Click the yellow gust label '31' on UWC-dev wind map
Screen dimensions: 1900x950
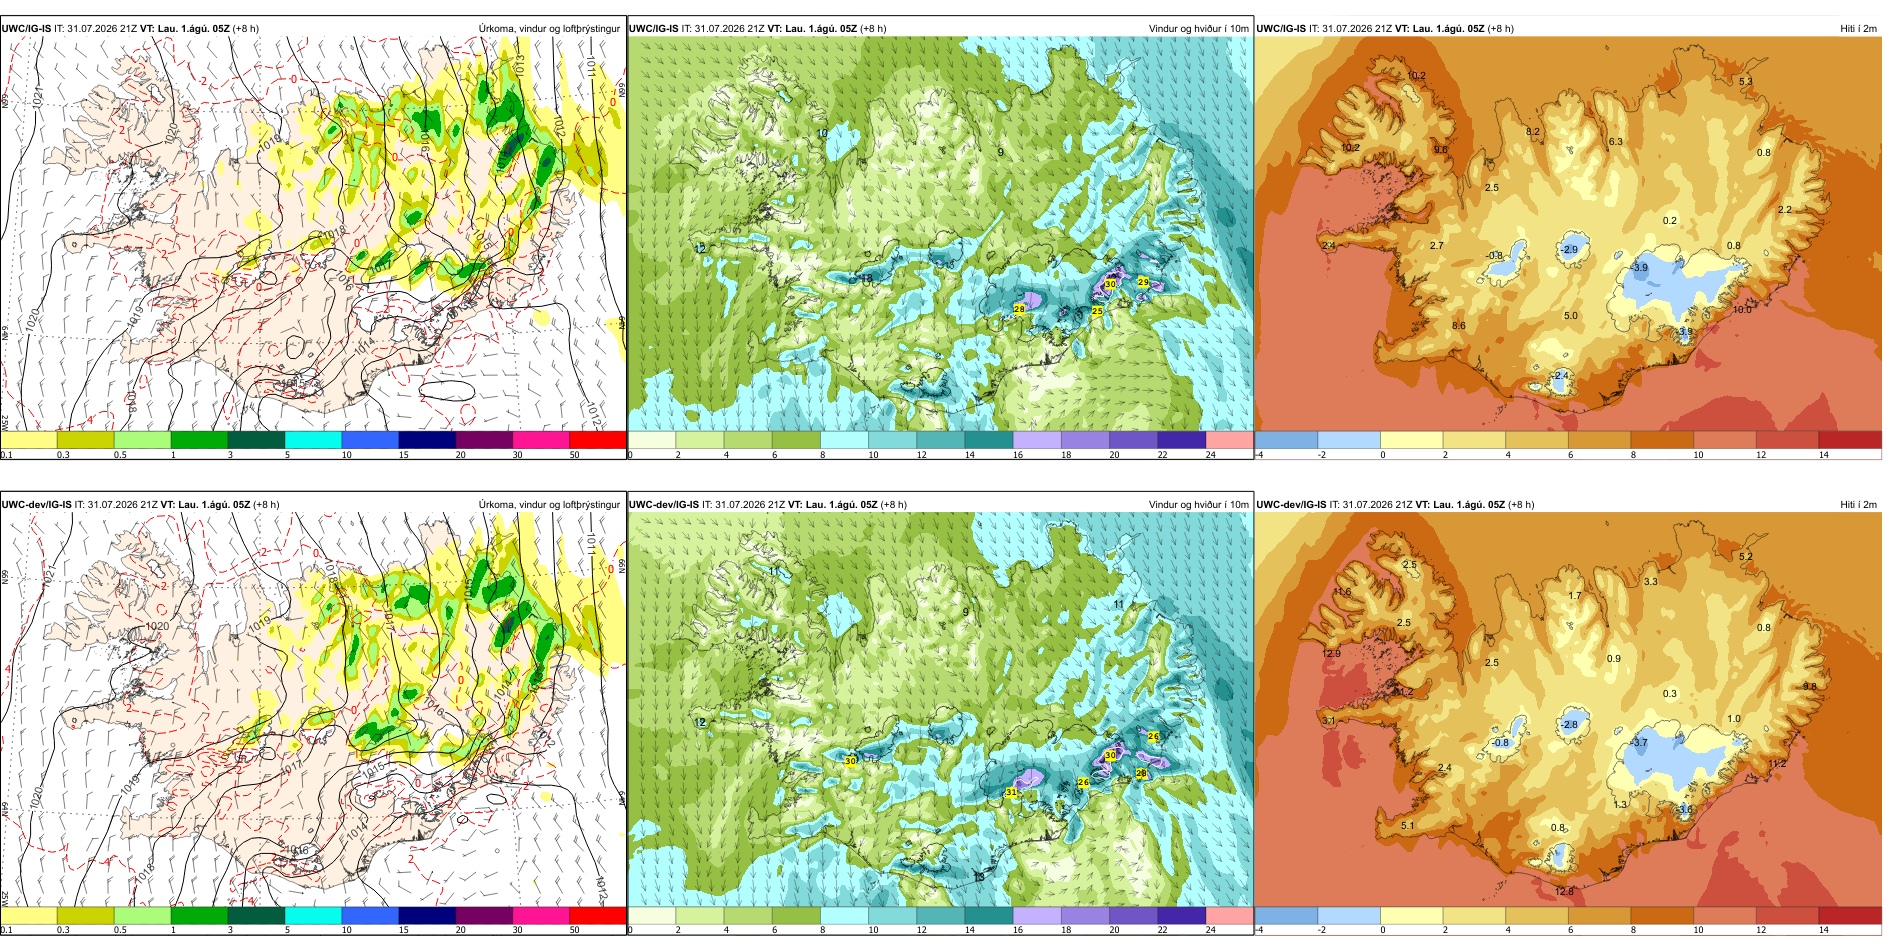[1011, 792]
